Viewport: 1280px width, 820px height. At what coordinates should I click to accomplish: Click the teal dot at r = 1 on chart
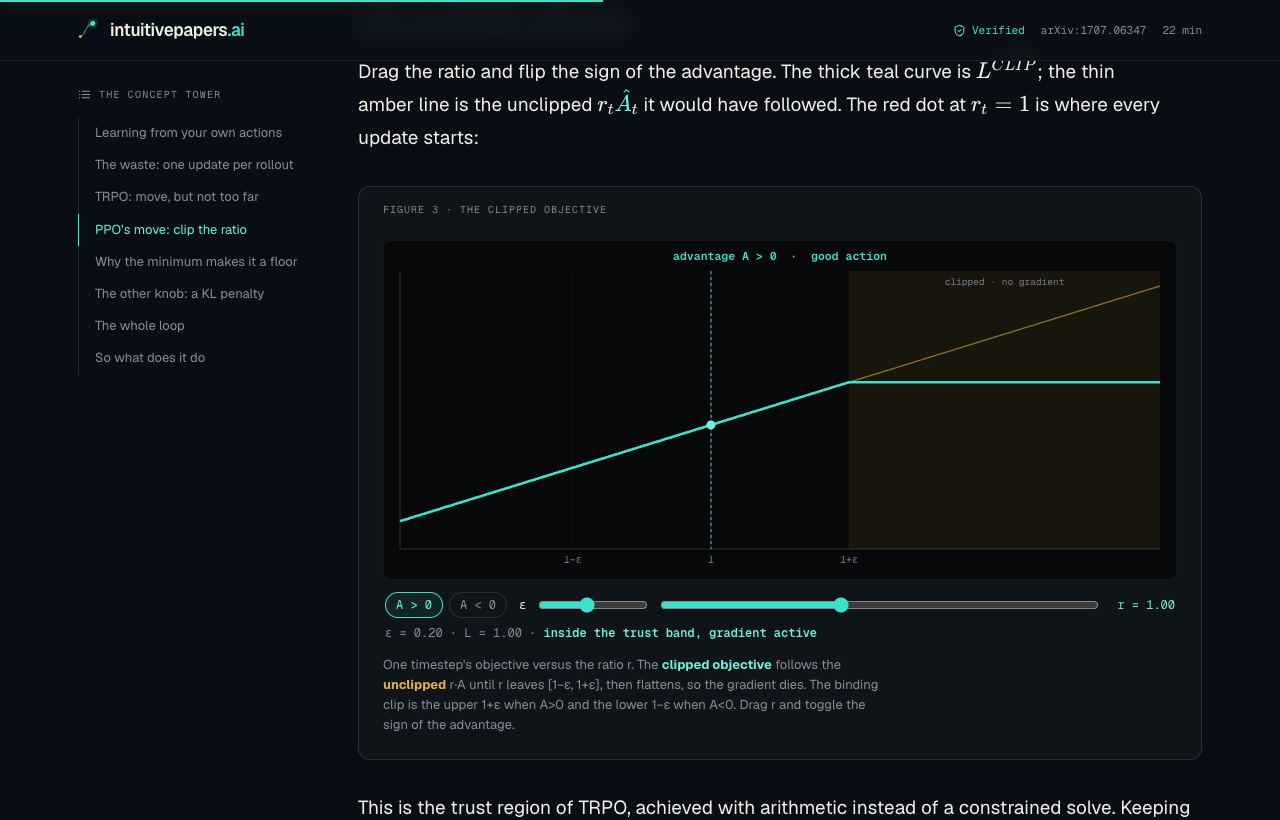pyautogui.click(x=711, y=425)
